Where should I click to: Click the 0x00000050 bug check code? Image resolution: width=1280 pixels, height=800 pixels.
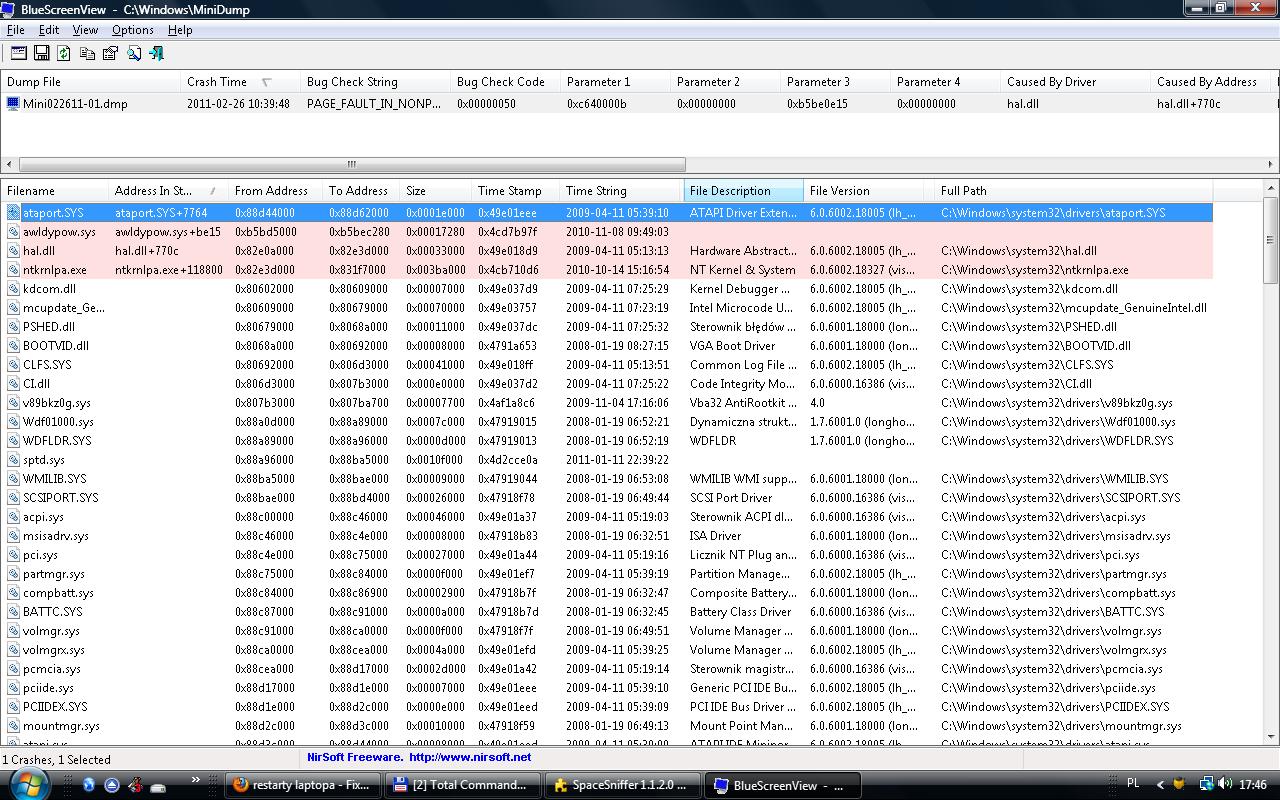[486, 103]
